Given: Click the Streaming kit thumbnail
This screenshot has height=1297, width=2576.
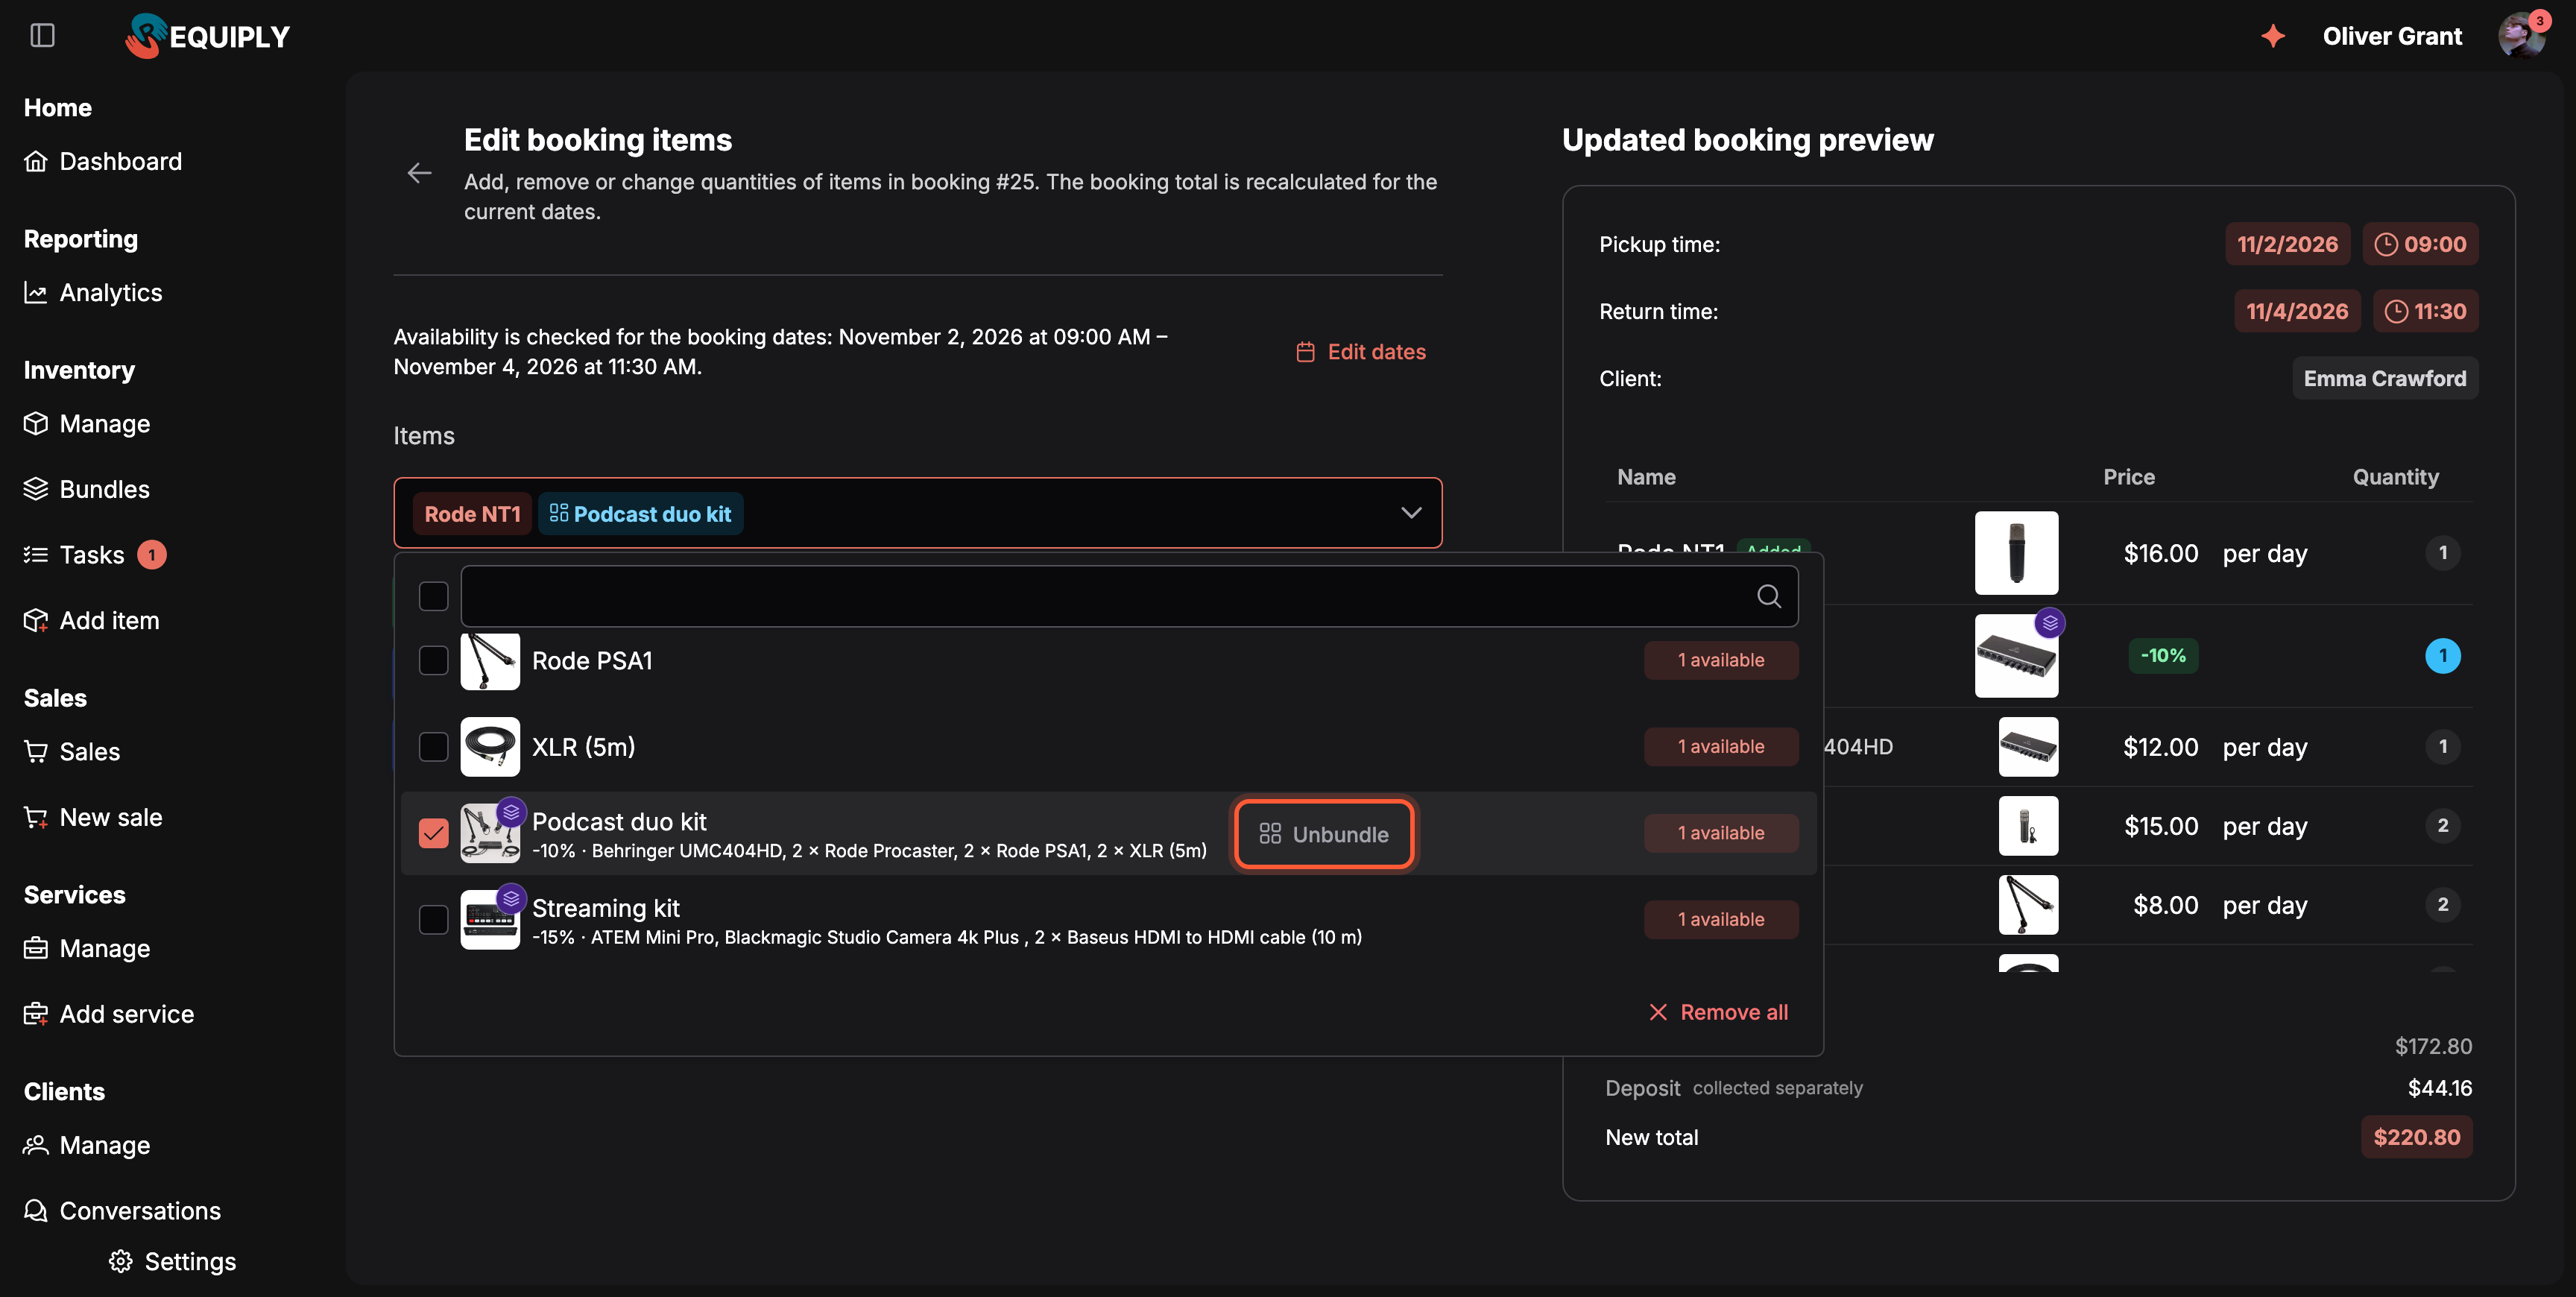Looking at the screenshot, I should [x=490, y=919].
